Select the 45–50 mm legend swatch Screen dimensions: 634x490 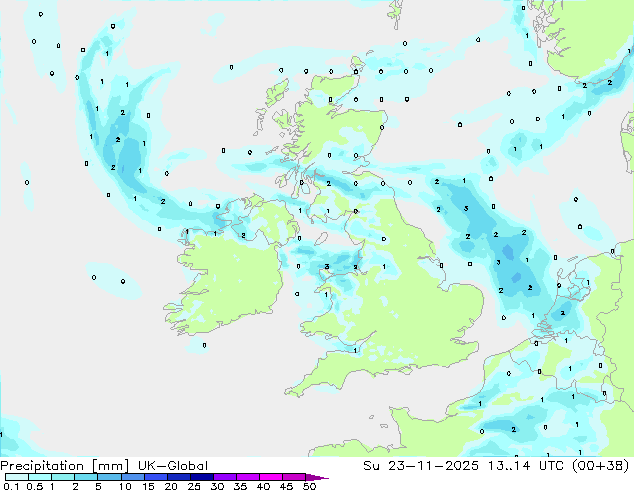(x=294, y=477)
